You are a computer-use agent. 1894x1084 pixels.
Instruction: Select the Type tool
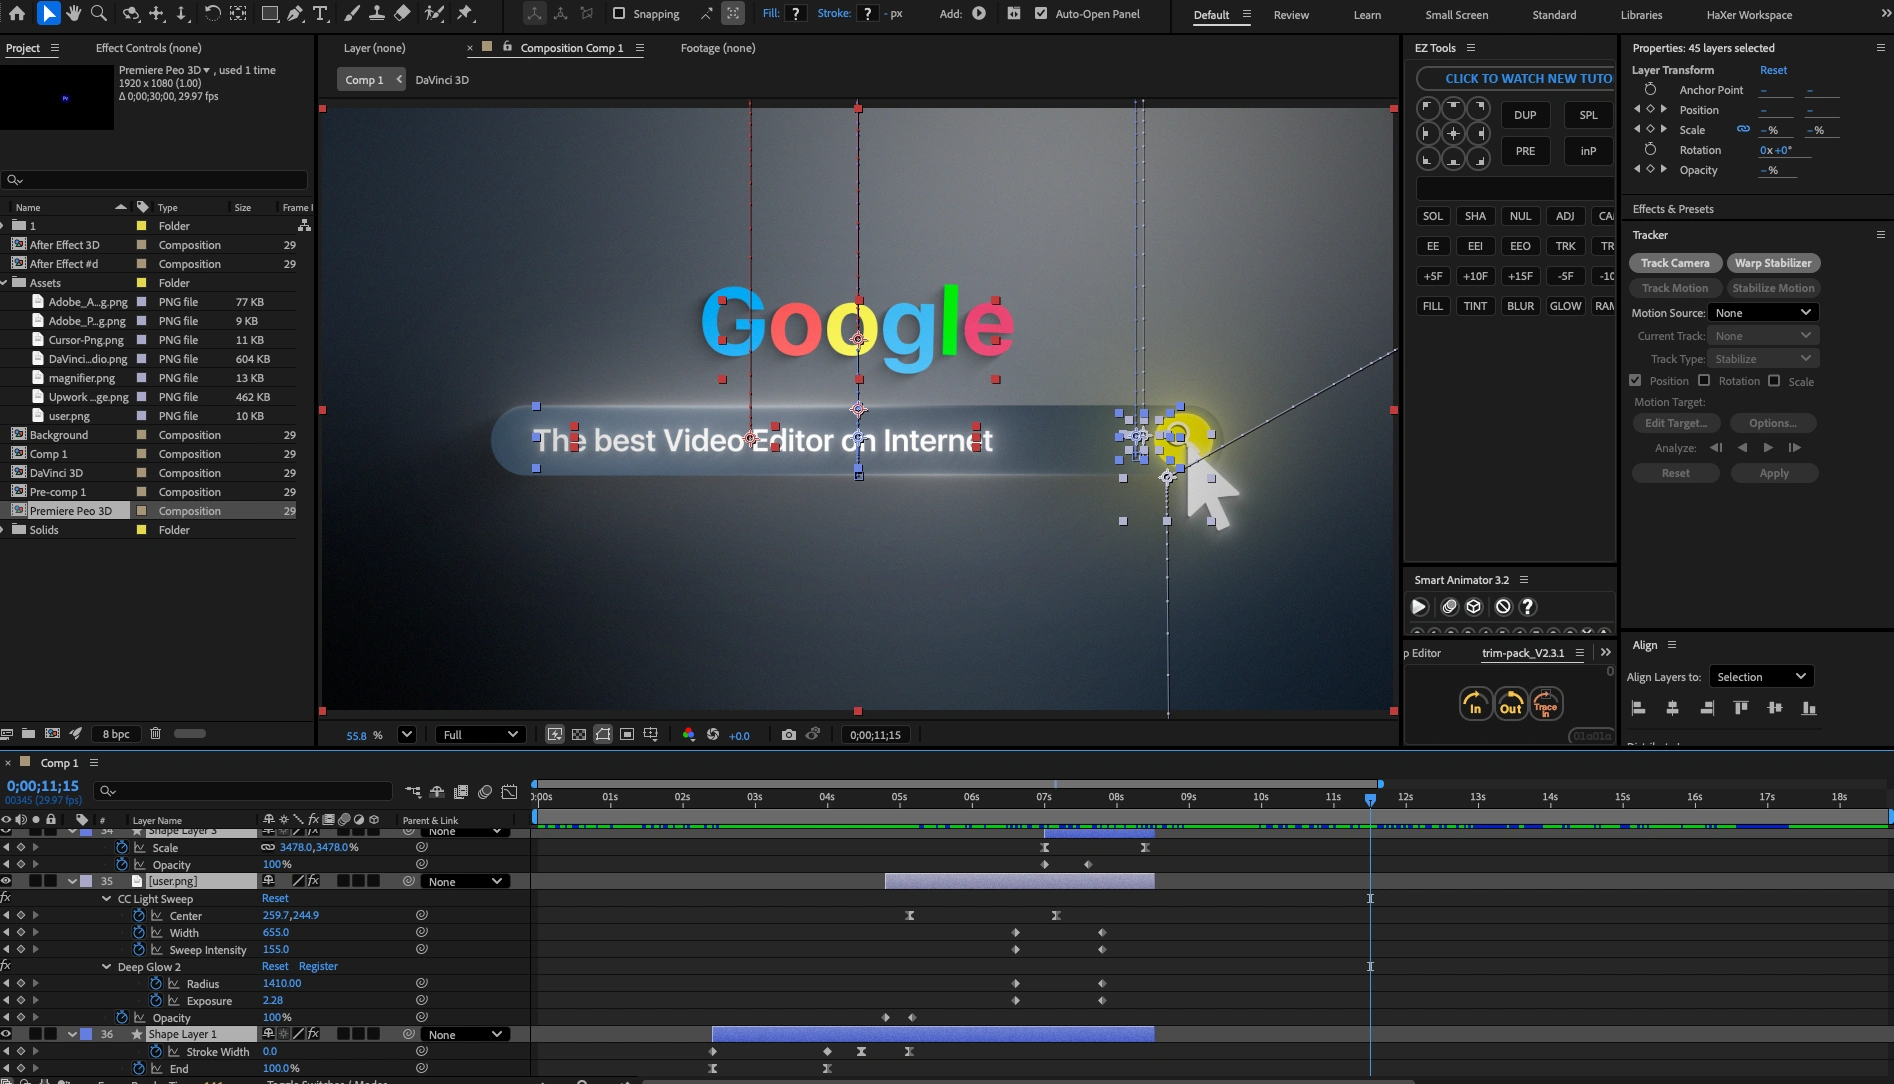coord(320,13)
